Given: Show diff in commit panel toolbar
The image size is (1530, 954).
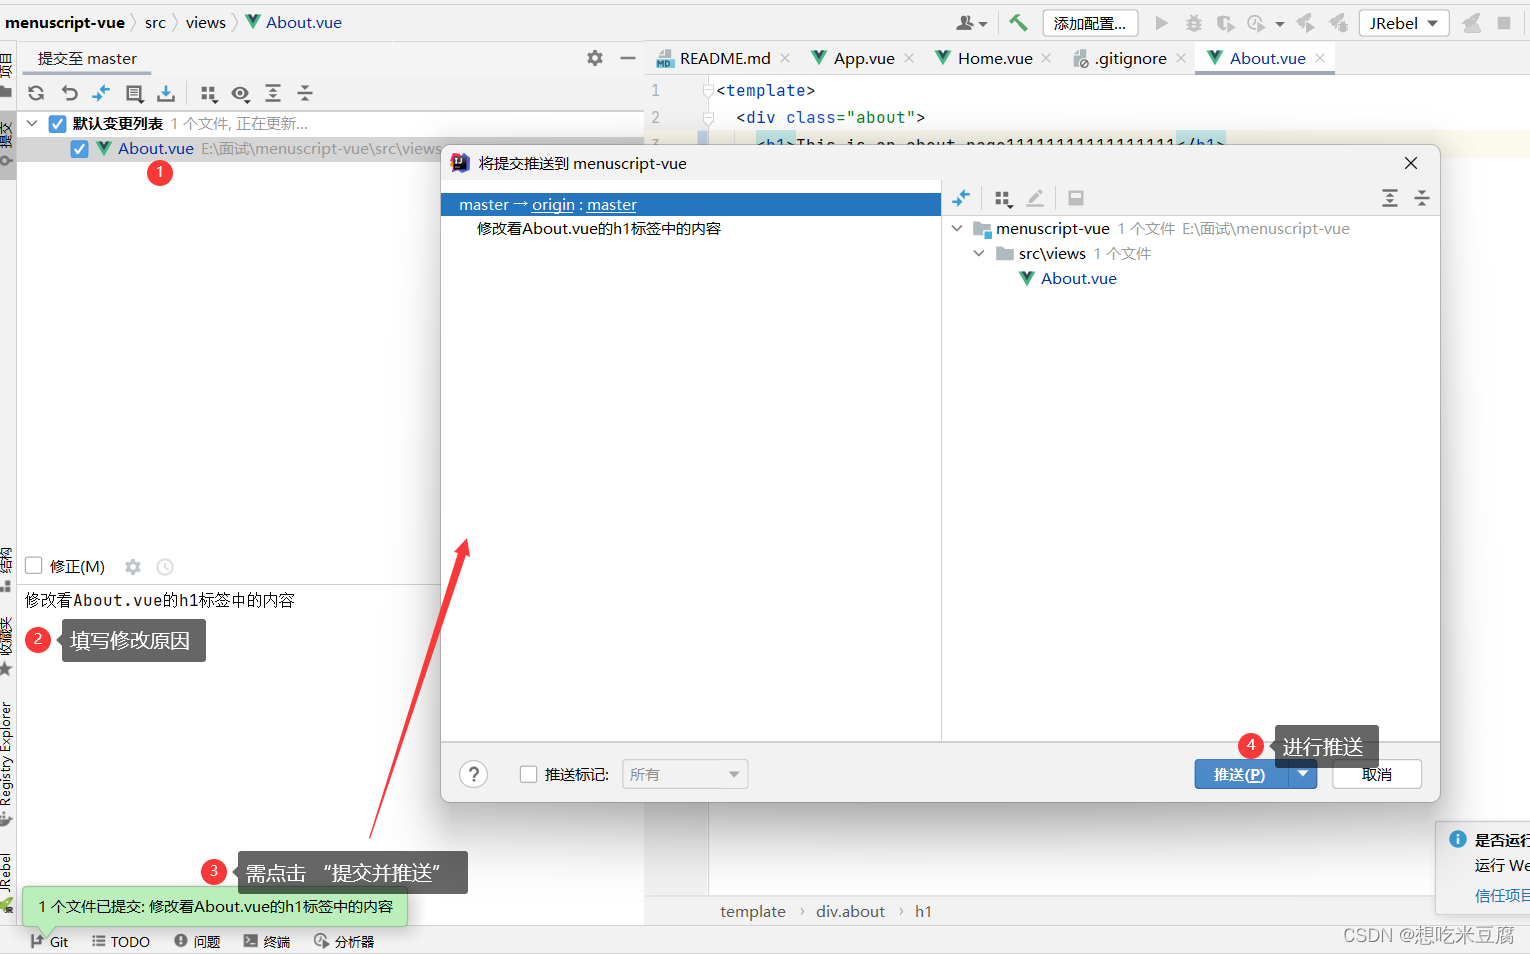Looking at the screenshot, I should (101, 93).
